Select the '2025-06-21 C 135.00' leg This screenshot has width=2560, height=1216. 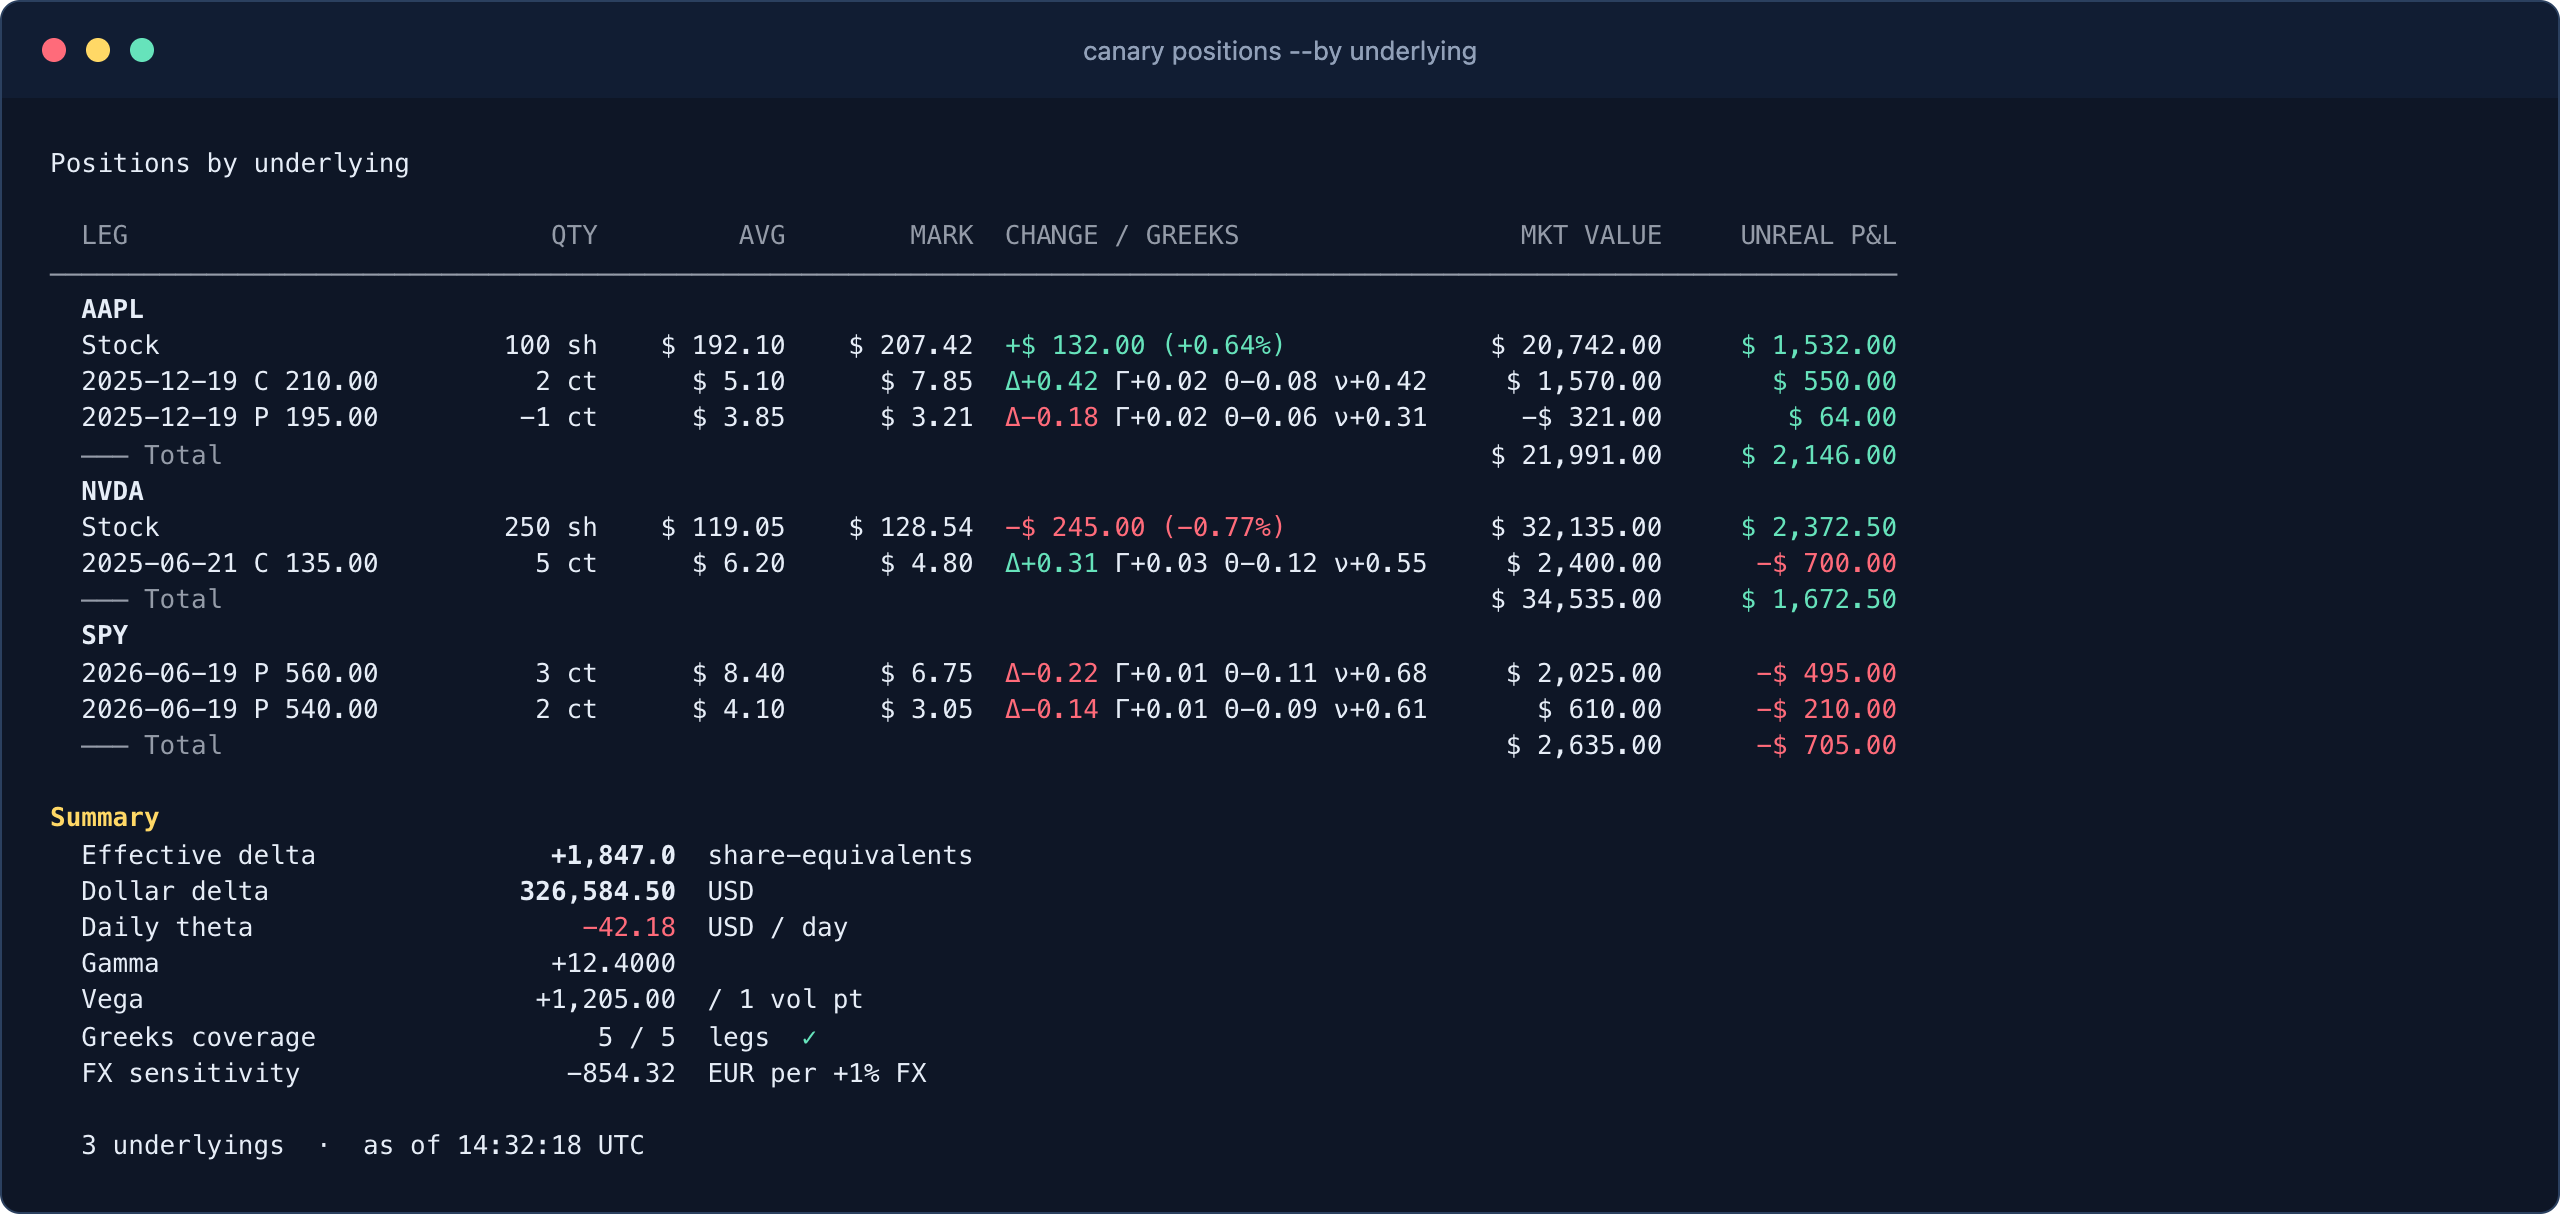click(x=230, y=563)
